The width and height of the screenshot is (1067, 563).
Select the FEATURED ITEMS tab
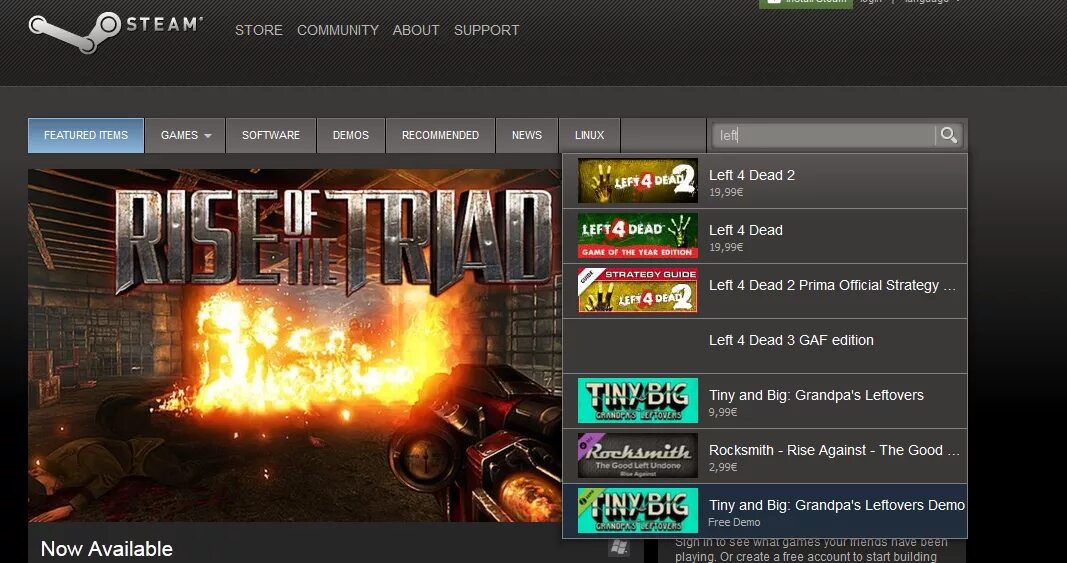(86, 135)
